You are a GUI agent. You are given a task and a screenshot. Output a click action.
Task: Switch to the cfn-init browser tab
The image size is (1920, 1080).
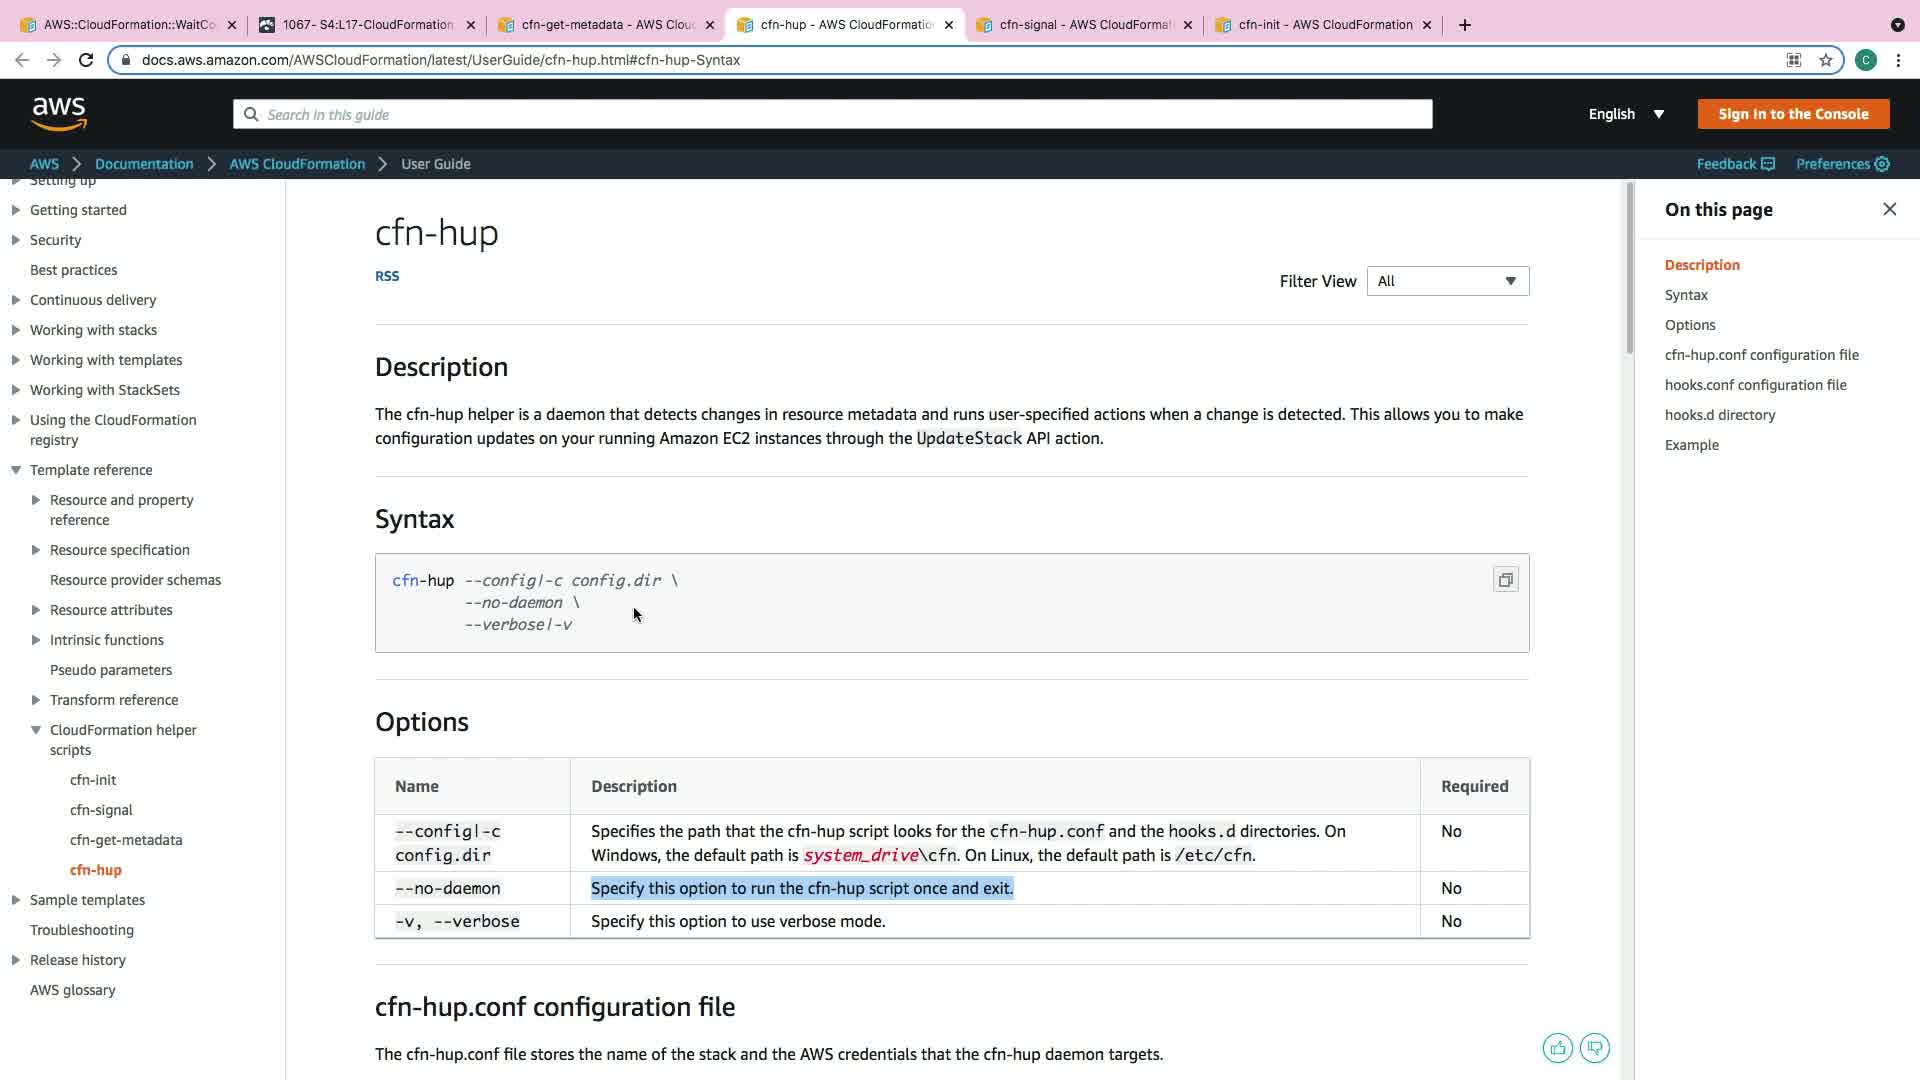click(1324, 25)
